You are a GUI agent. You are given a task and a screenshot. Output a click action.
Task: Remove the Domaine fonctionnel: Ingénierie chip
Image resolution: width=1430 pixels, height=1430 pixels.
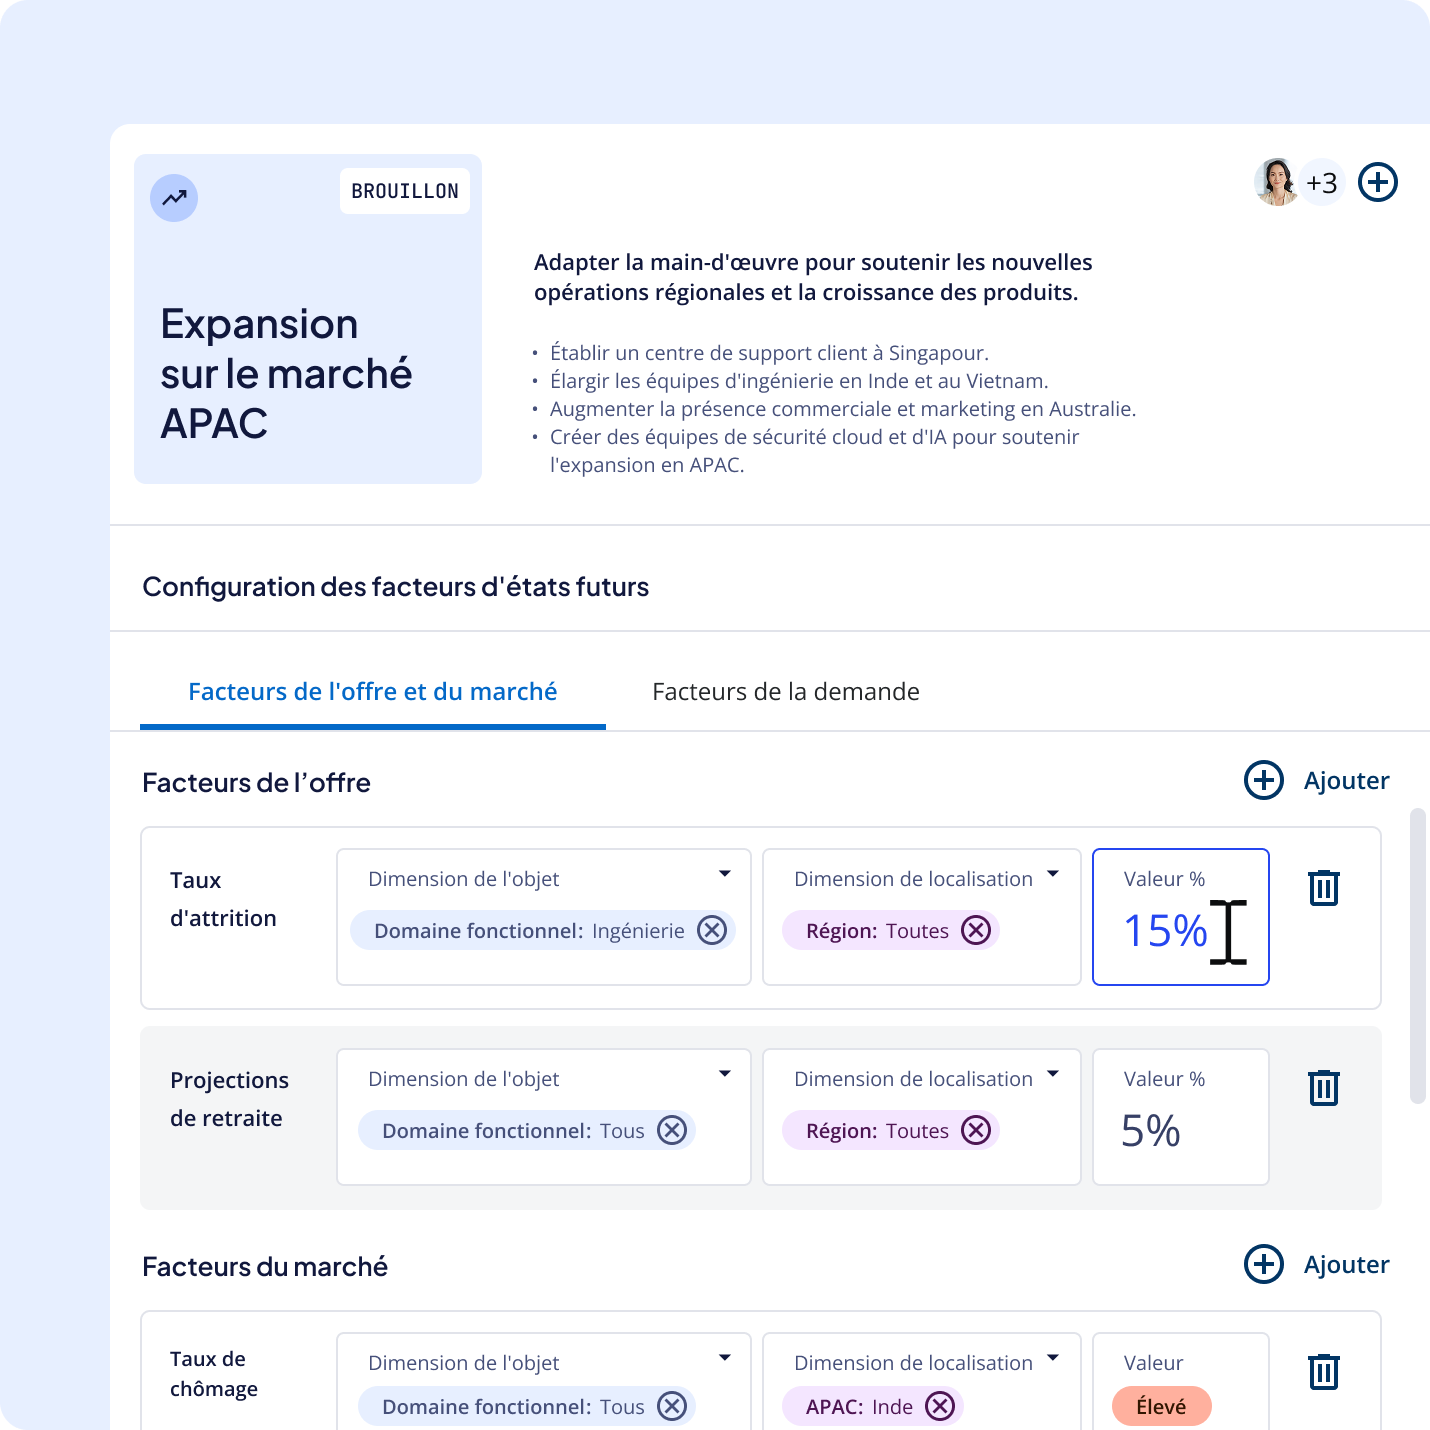(x=712, y=931)
